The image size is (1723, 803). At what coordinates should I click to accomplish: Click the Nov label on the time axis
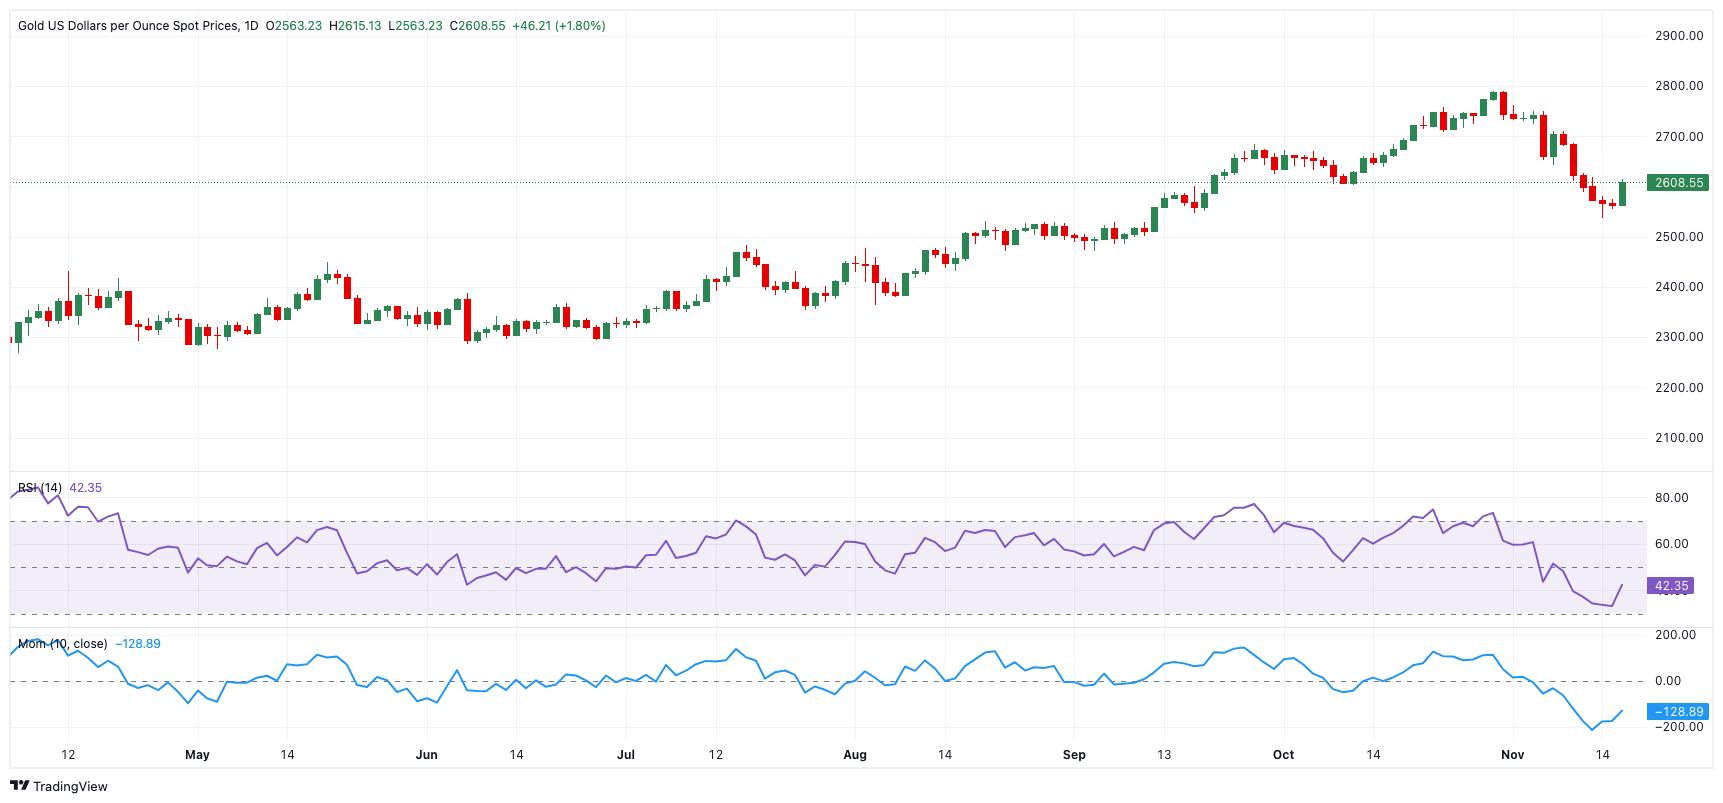click(x=1512, y=755)
